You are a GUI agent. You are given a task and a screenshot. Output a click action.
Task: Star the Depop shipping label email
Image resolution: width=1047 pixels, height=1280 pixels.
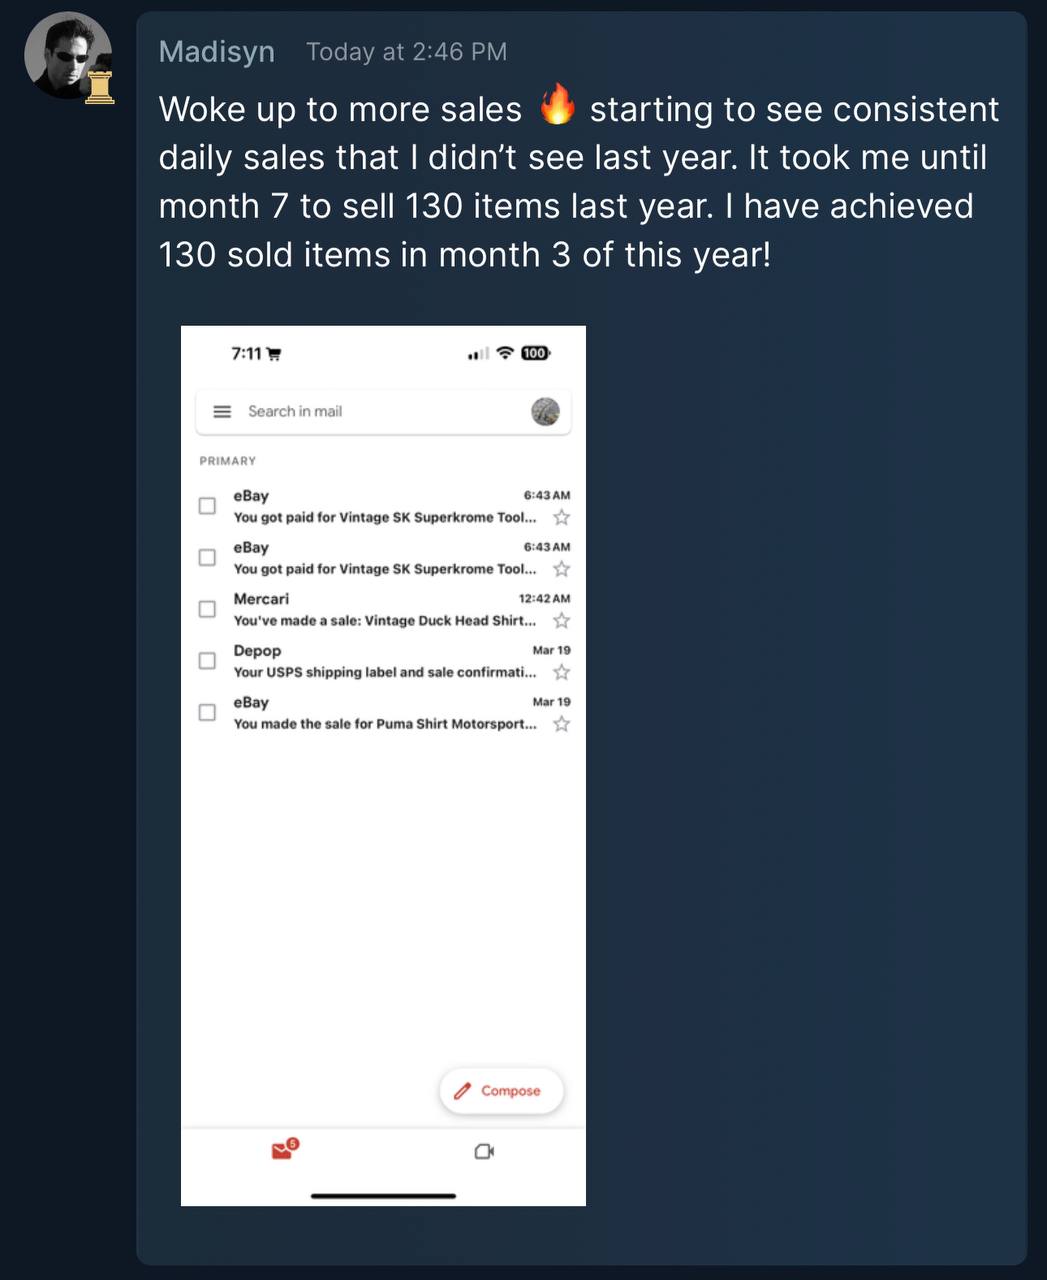pyautogui.click(x=562, y=672)
